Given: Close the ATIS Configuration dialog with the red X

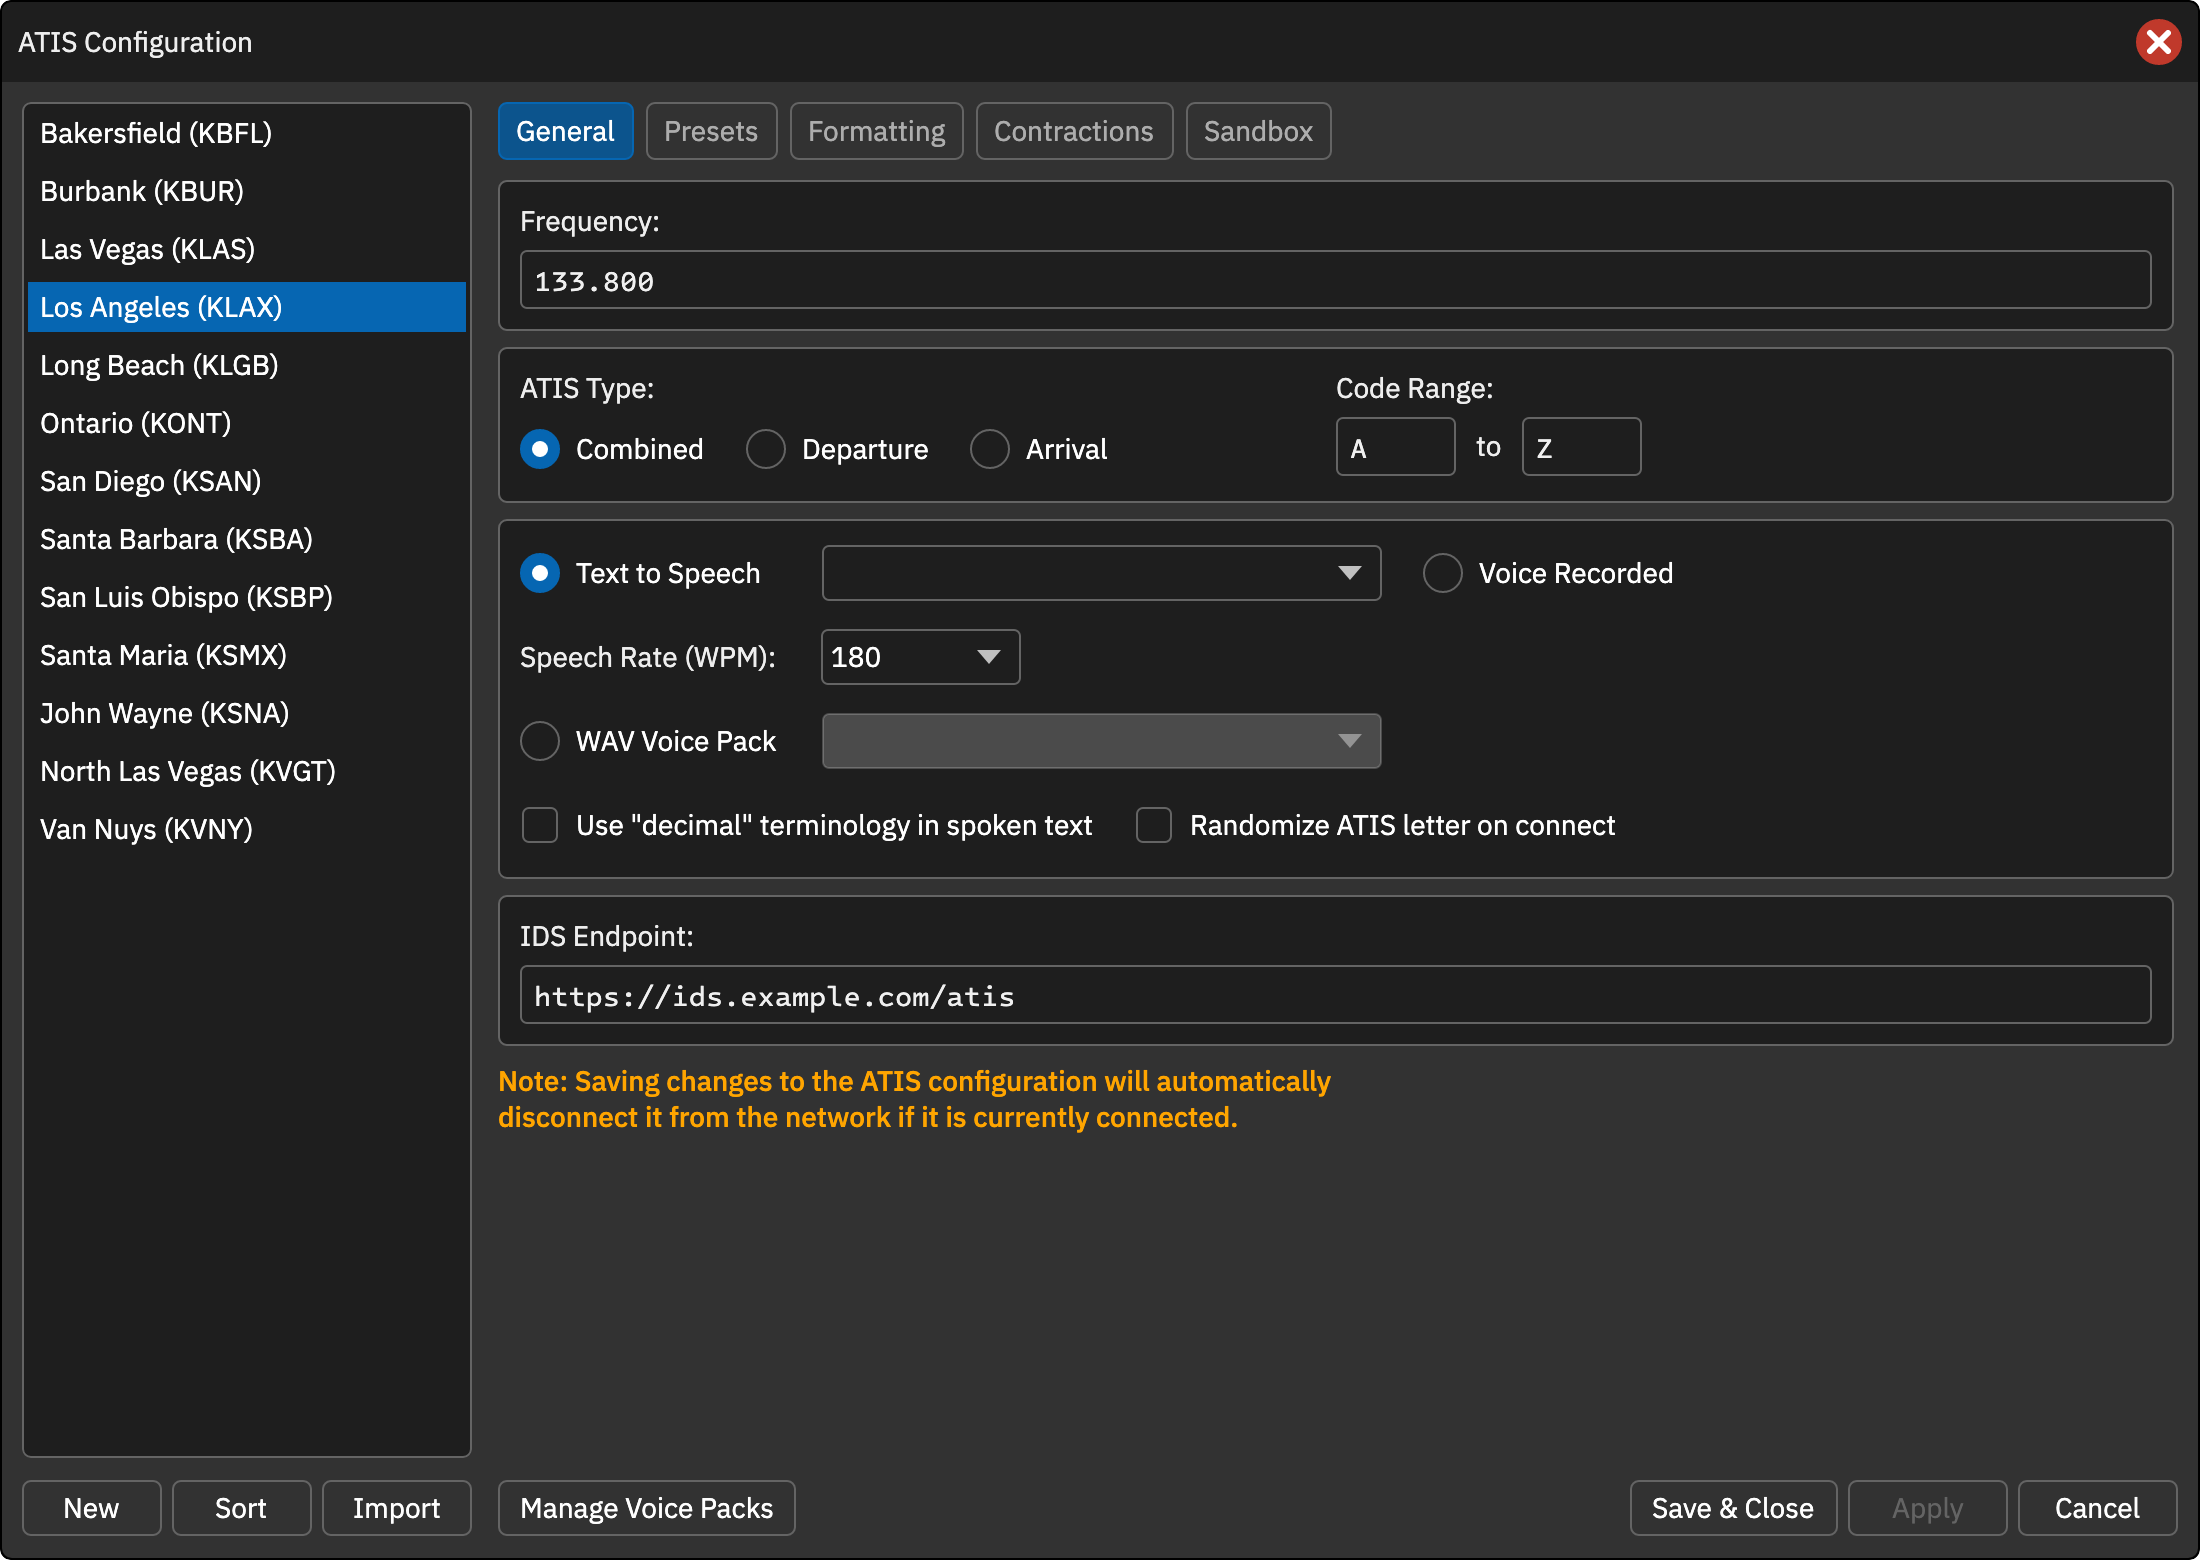Looking at the screenshot, I should (x=2158, y=42).
